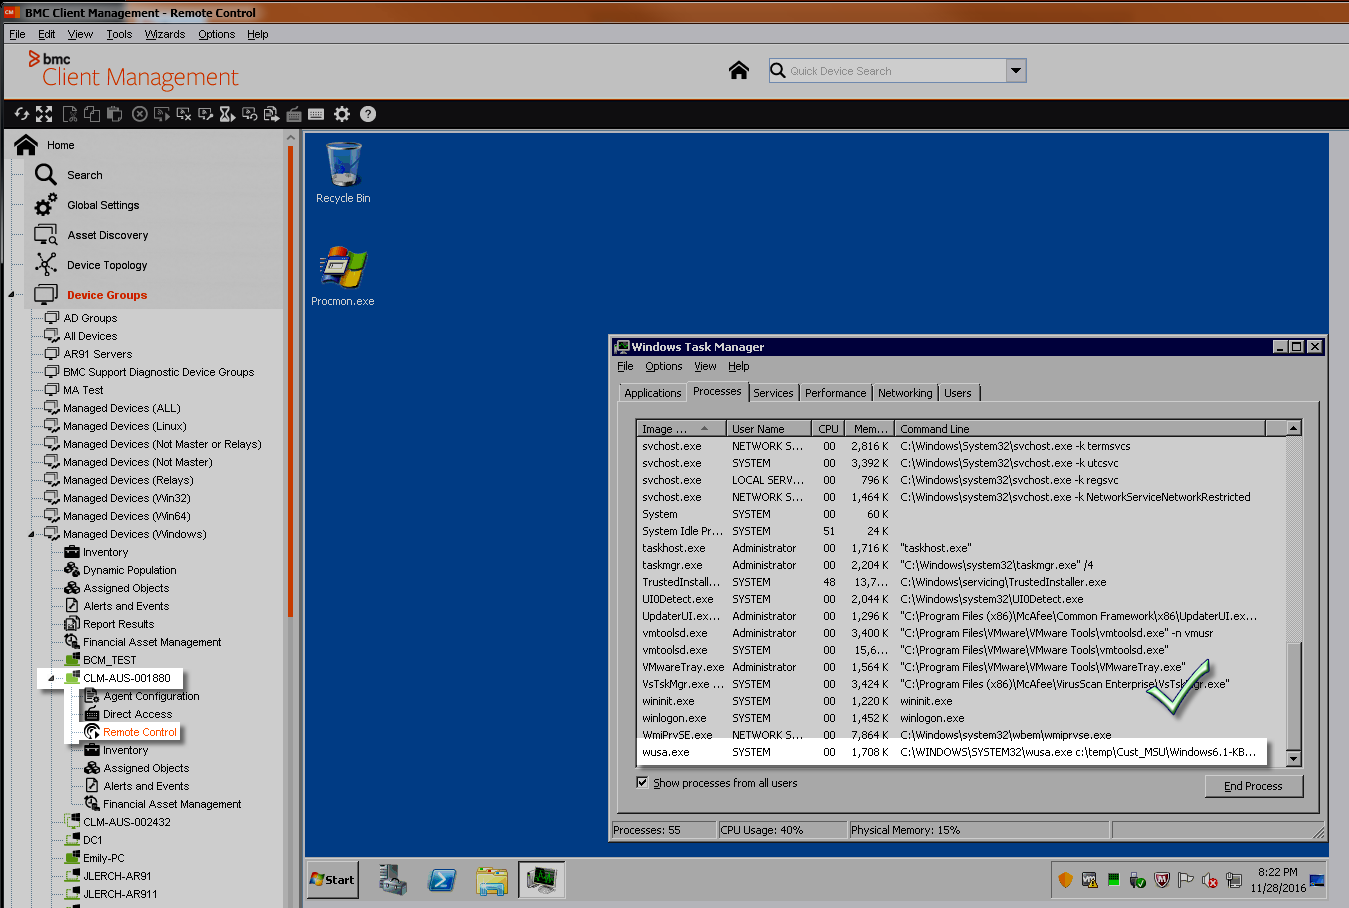Click the cut icon in the toolbar
The image size is (1349, 908).
point(69,114)
